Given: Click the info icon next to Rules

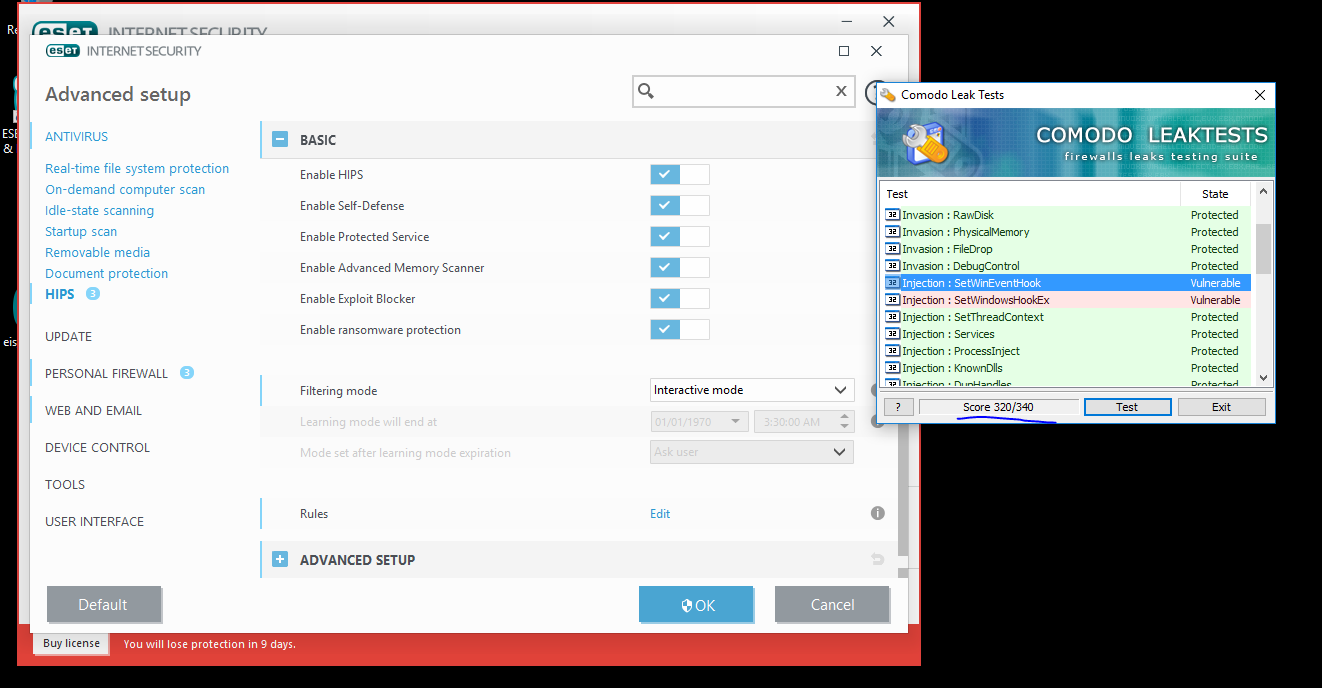Looking at the screenshot, I should click(878, 513).
